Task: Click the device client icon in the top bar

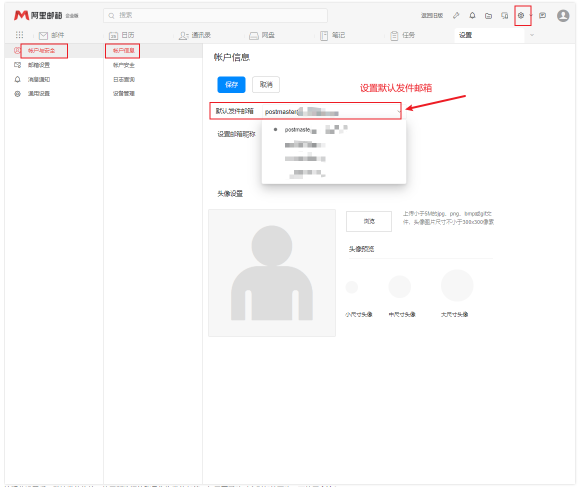Action: [x=505, y=16]
